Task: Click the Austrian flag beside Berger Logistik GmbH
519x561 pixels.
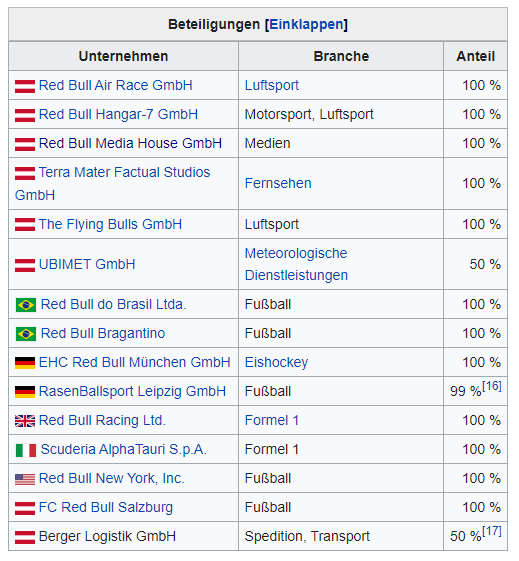Action: point(25,537)
